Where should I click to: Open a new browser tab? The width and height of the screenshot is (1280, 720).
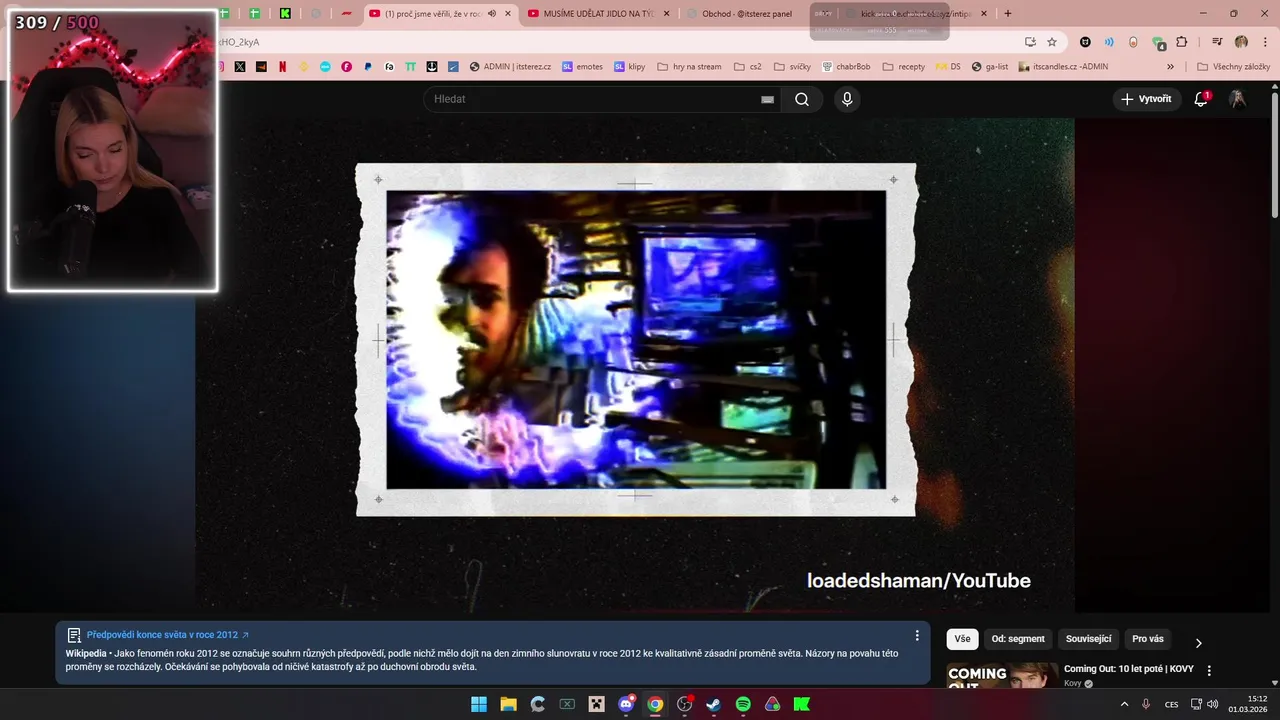click(x=1007, y=13)
